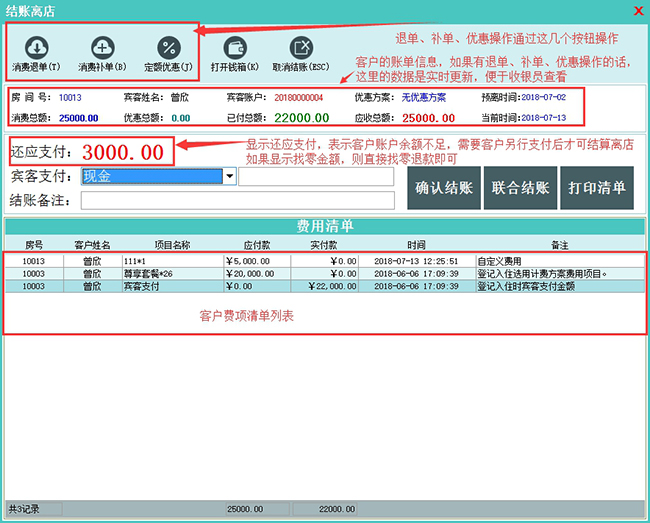Click the 消费补单(B) add-charge icon
The image size is (650, 523).
pos(103,48)
